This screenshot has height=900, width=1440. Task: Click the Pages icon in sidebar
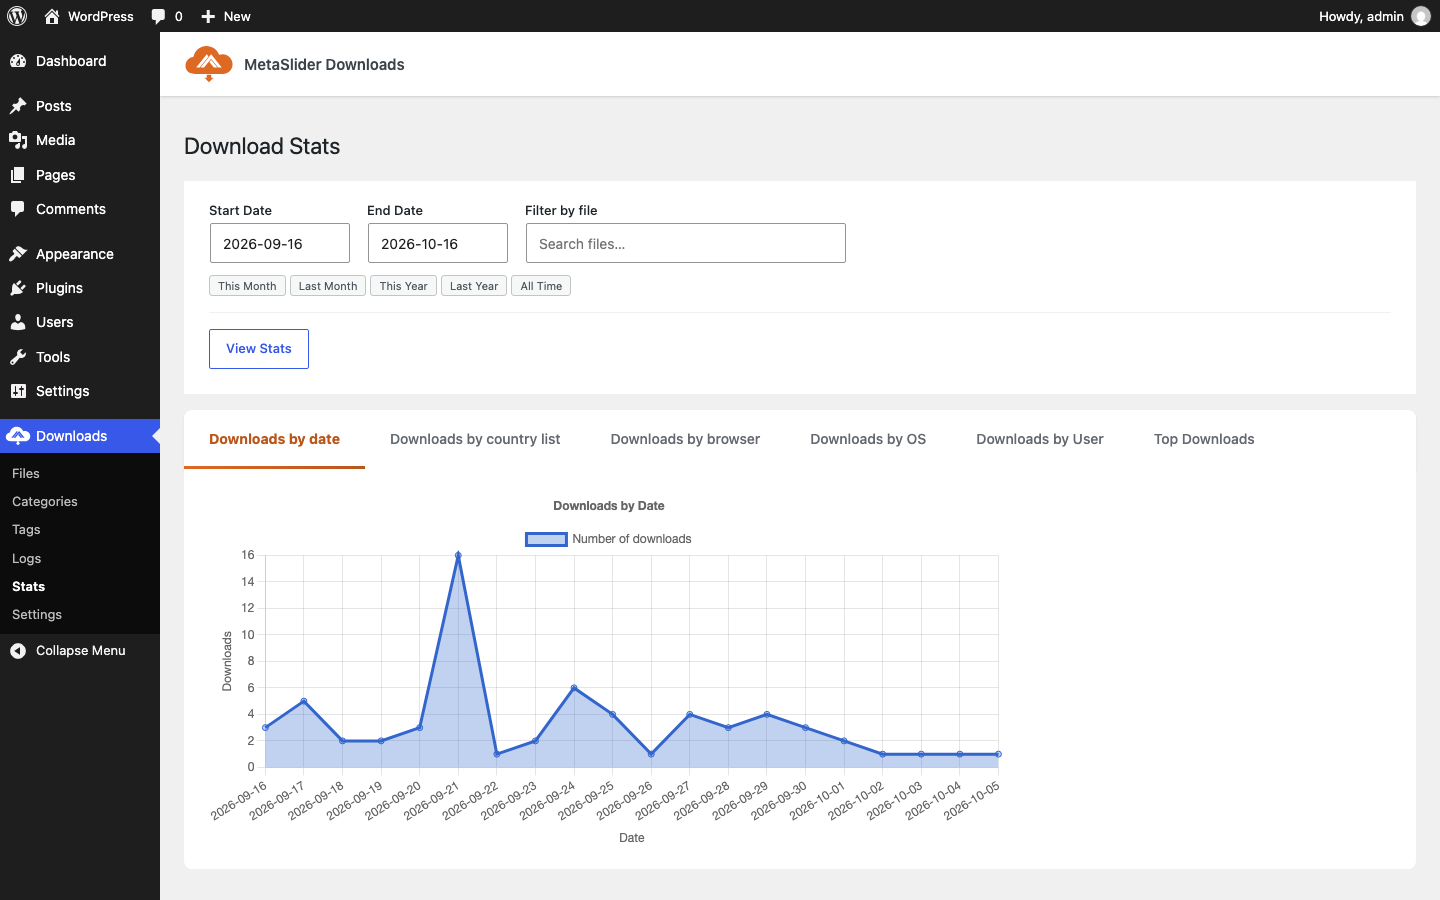click(x=18, y=175)
